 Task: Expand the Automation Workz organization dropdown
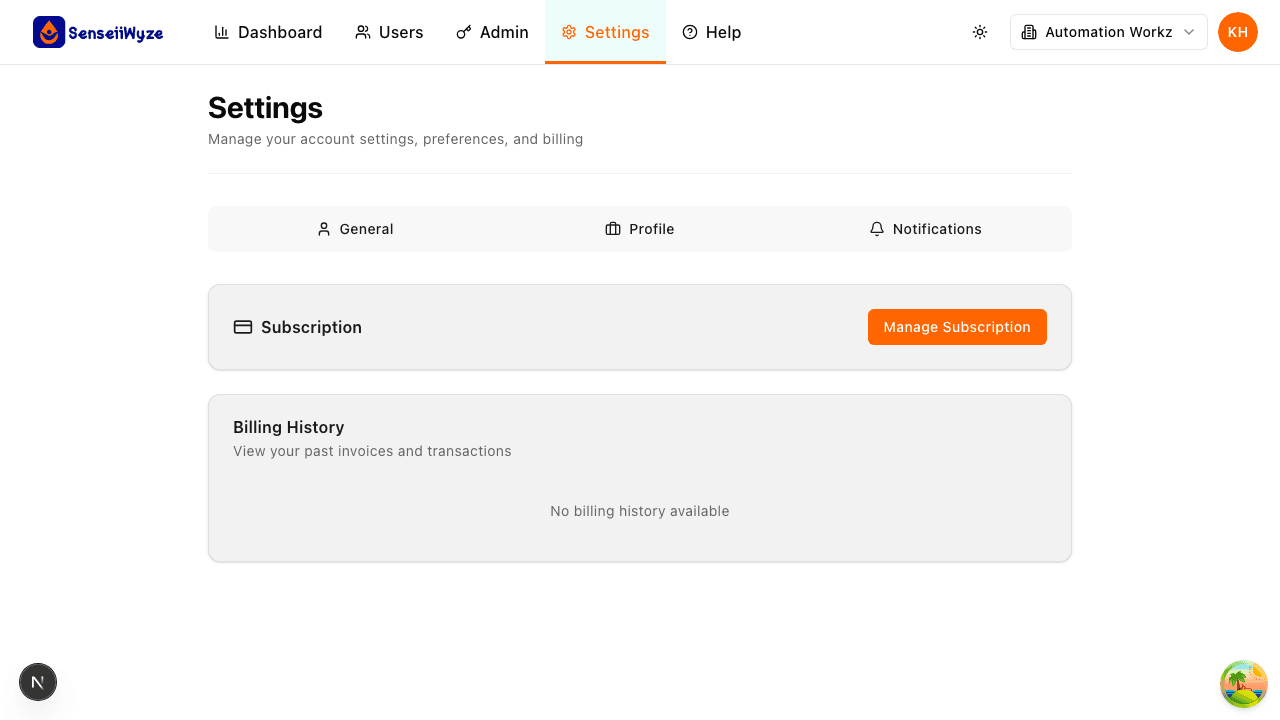pyautogui.click(x=1109, y=32)
